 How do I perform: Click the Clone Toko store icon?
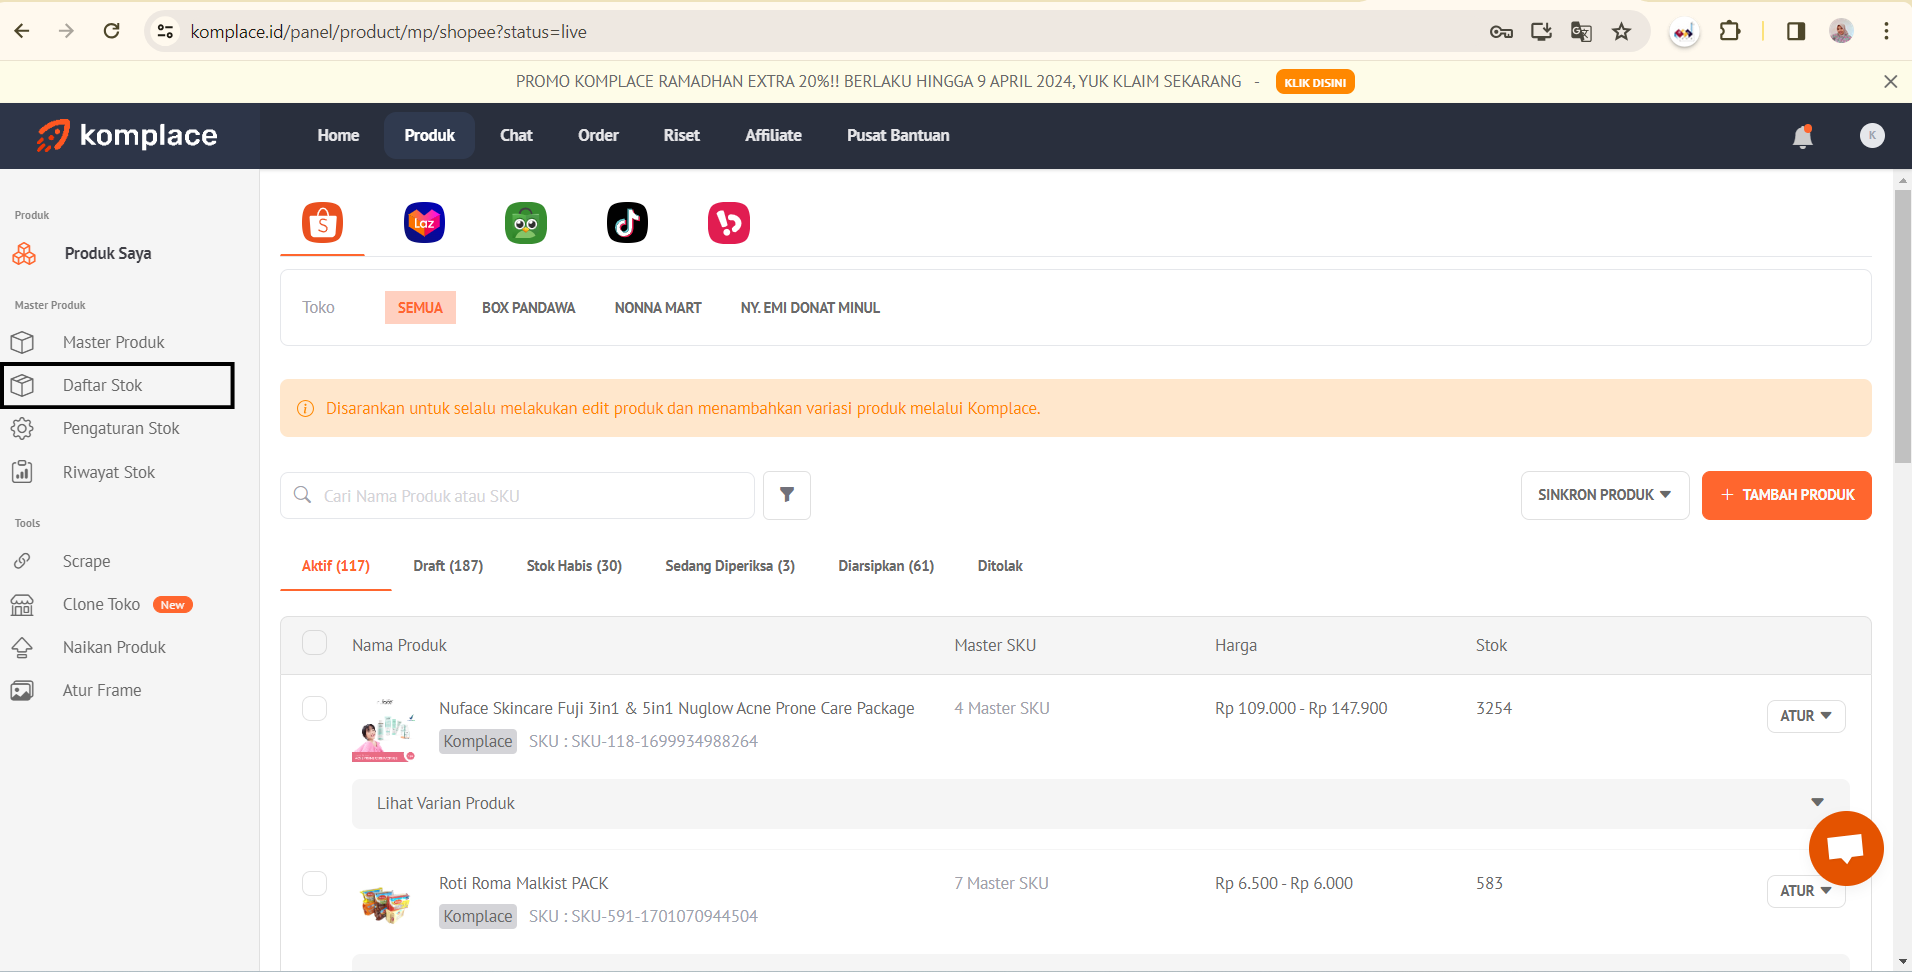point(22,605)
